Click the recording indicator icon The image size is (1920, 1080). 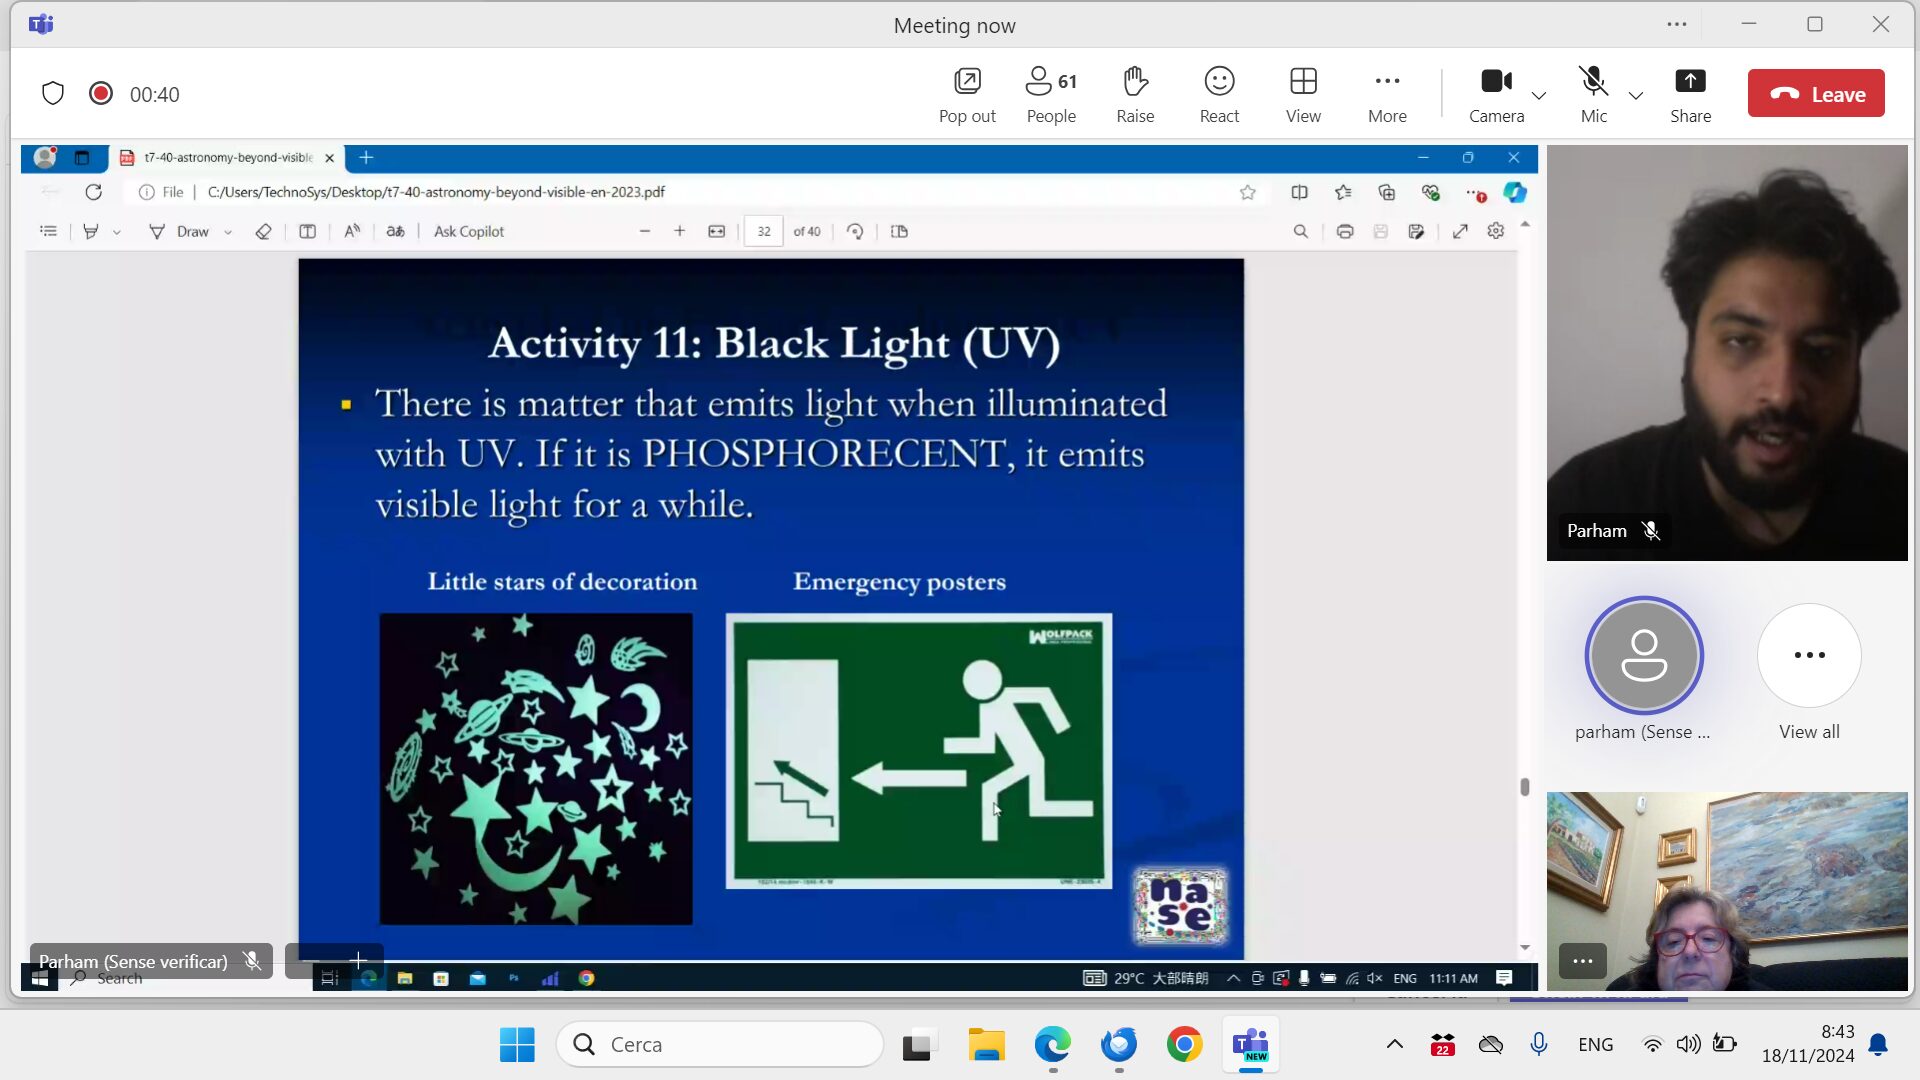click(101, 94)
